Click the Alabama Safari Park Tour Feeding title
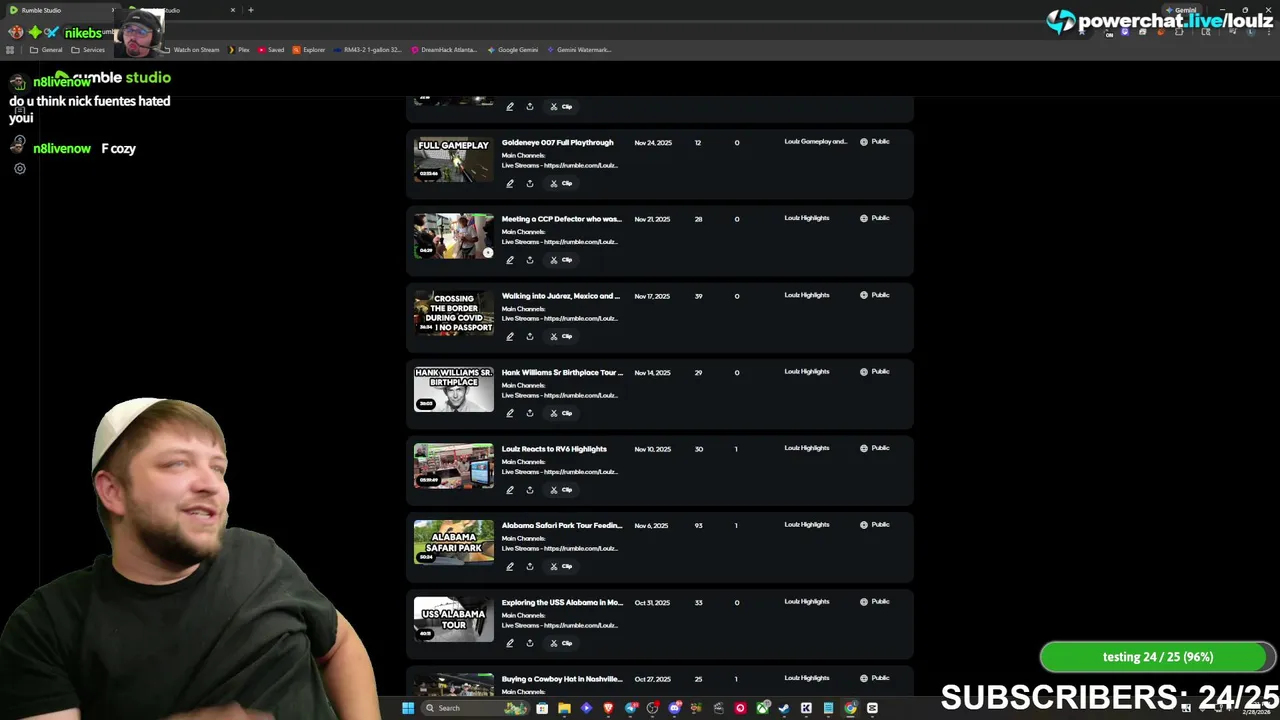This screenshot has width=1280, height=720. click(x=562, y=526)
